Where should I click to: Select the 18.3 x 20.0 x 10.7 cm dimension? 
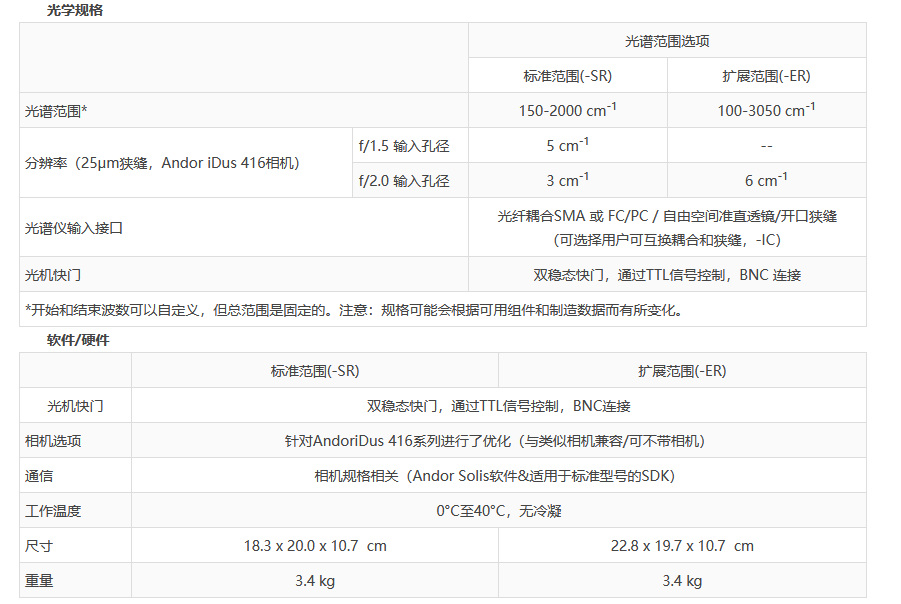coord(315,546)
